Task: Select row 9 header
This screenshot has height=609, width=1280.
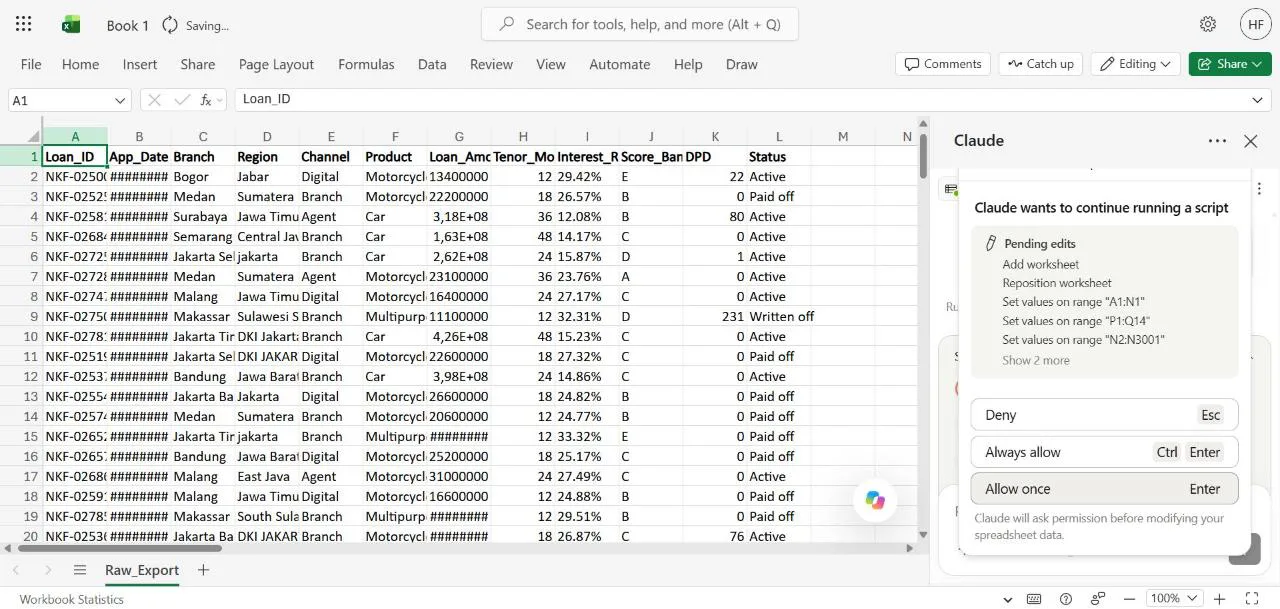Action: tap(21, 316)
